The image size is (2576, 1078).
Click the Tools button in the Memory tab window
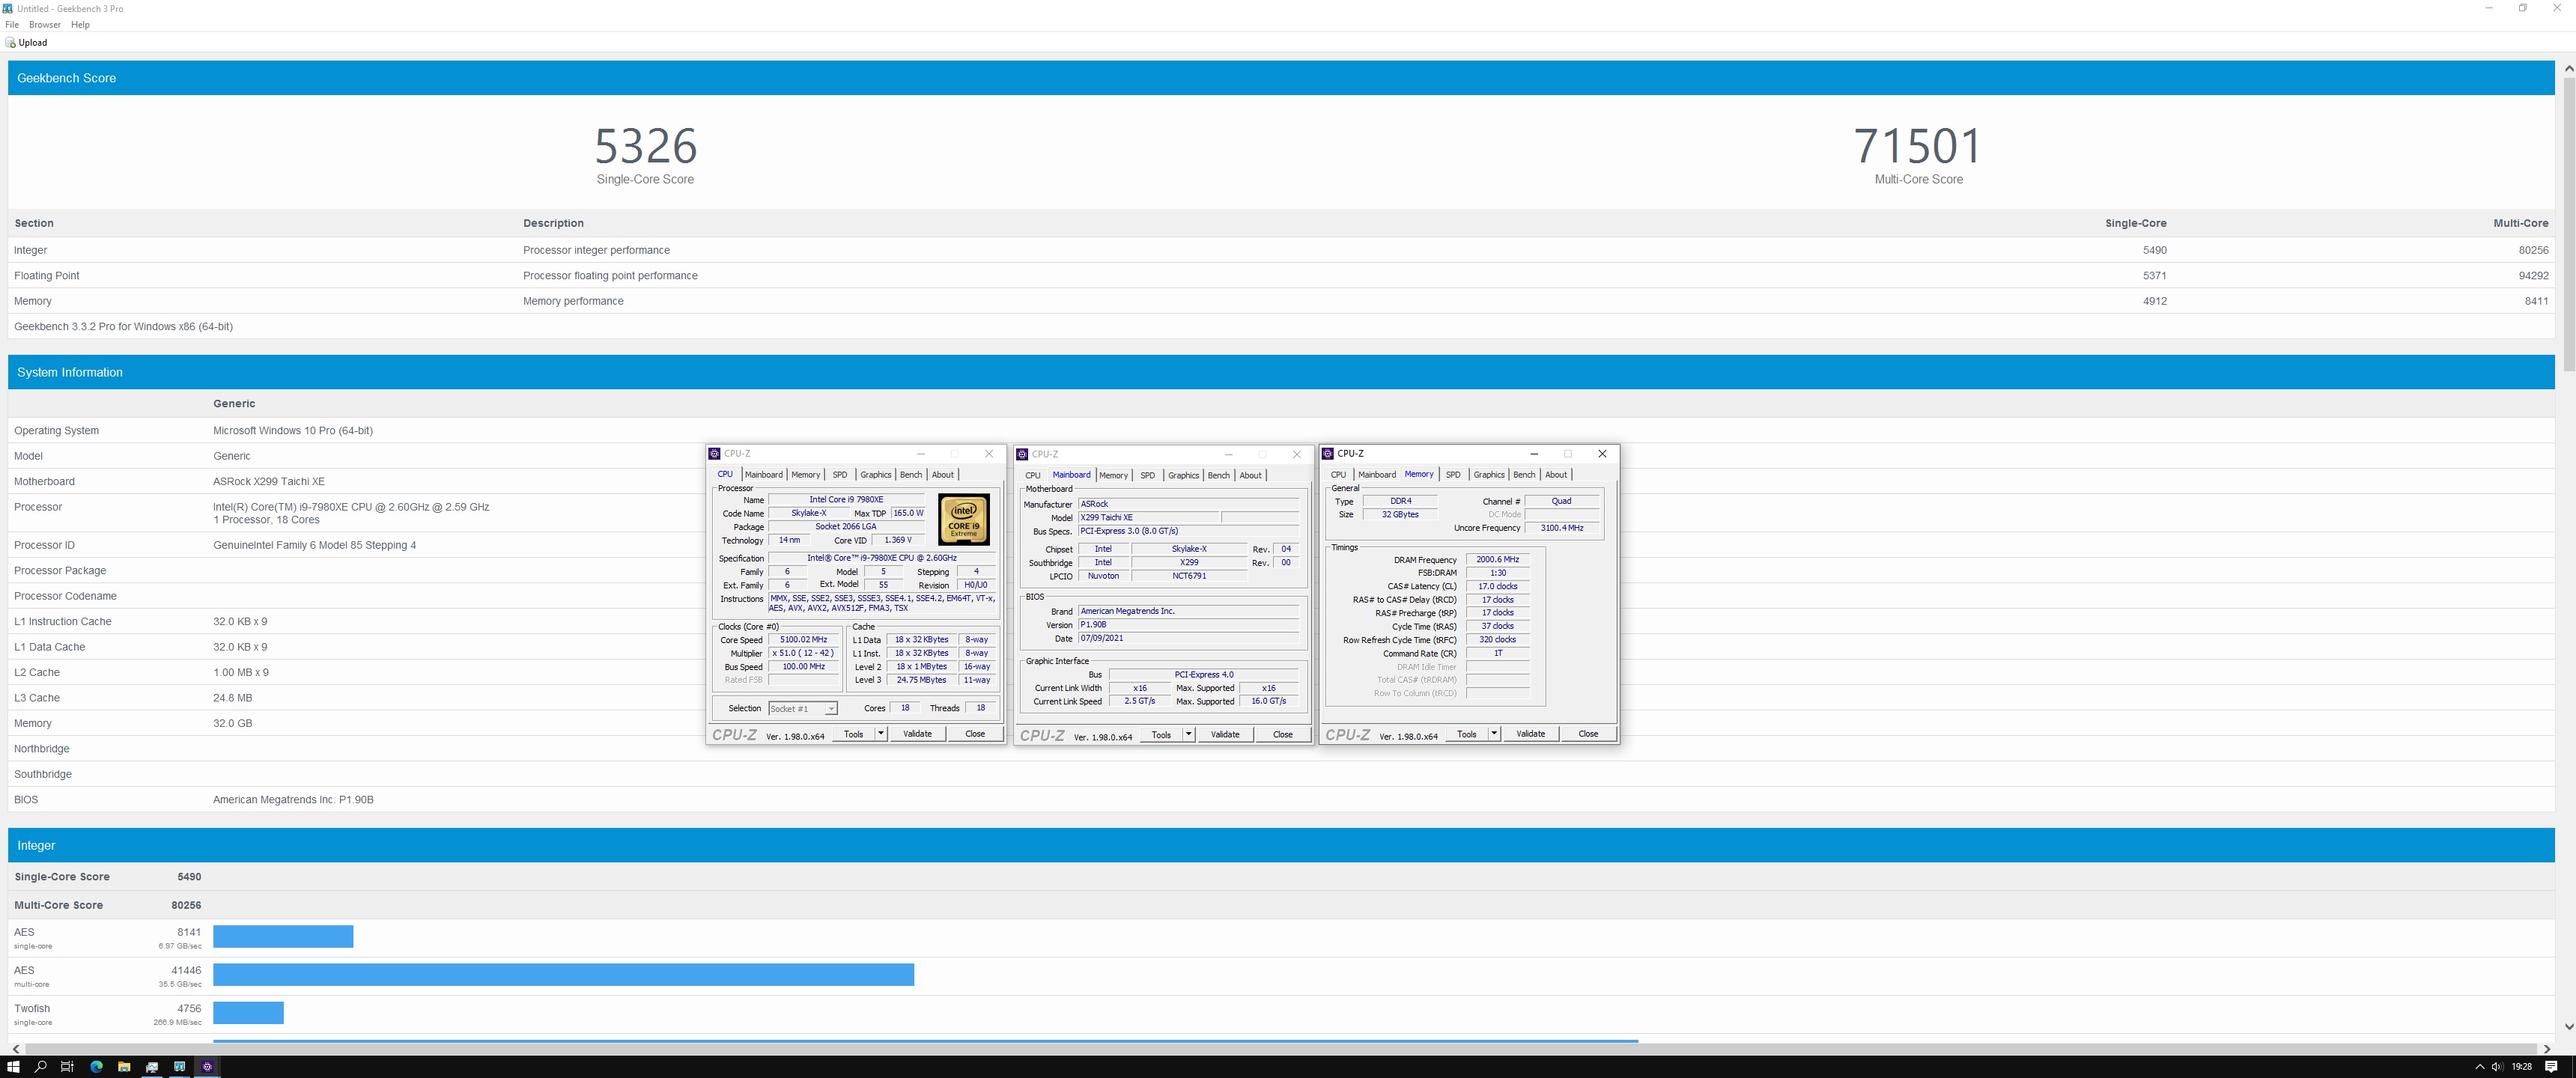[1466, 734]
